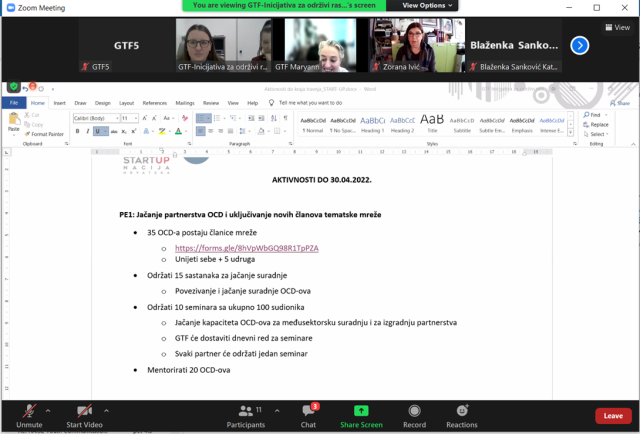Image resolution: width=640 pixels, height=434 pixels.
Task: Open the Reactions menu
Action: [461, 414]
